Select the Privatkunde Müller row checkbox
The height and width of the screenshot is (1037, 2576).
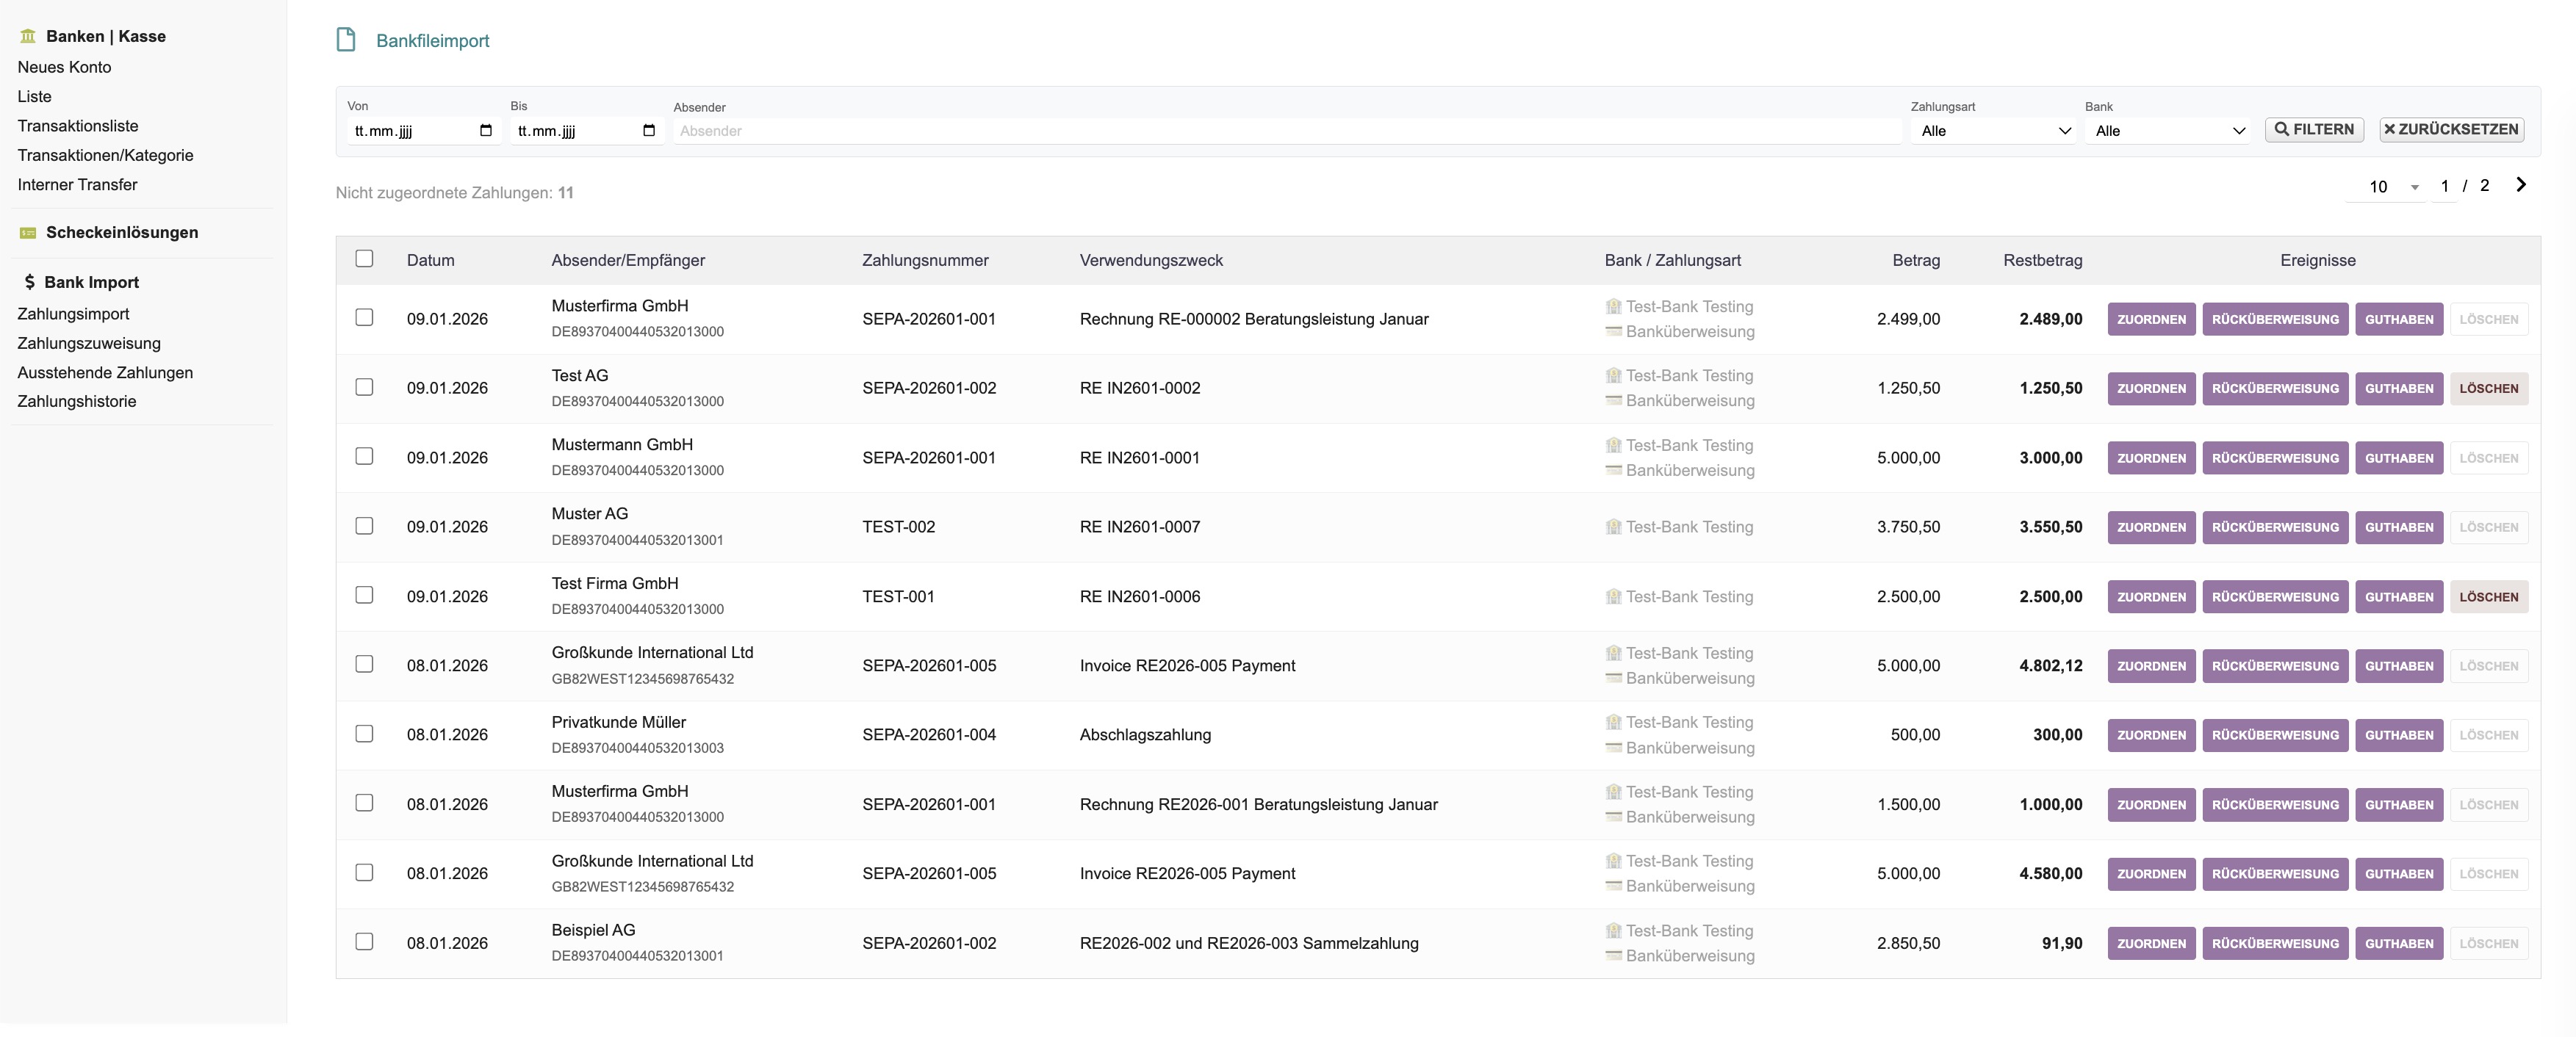point(364,734)
